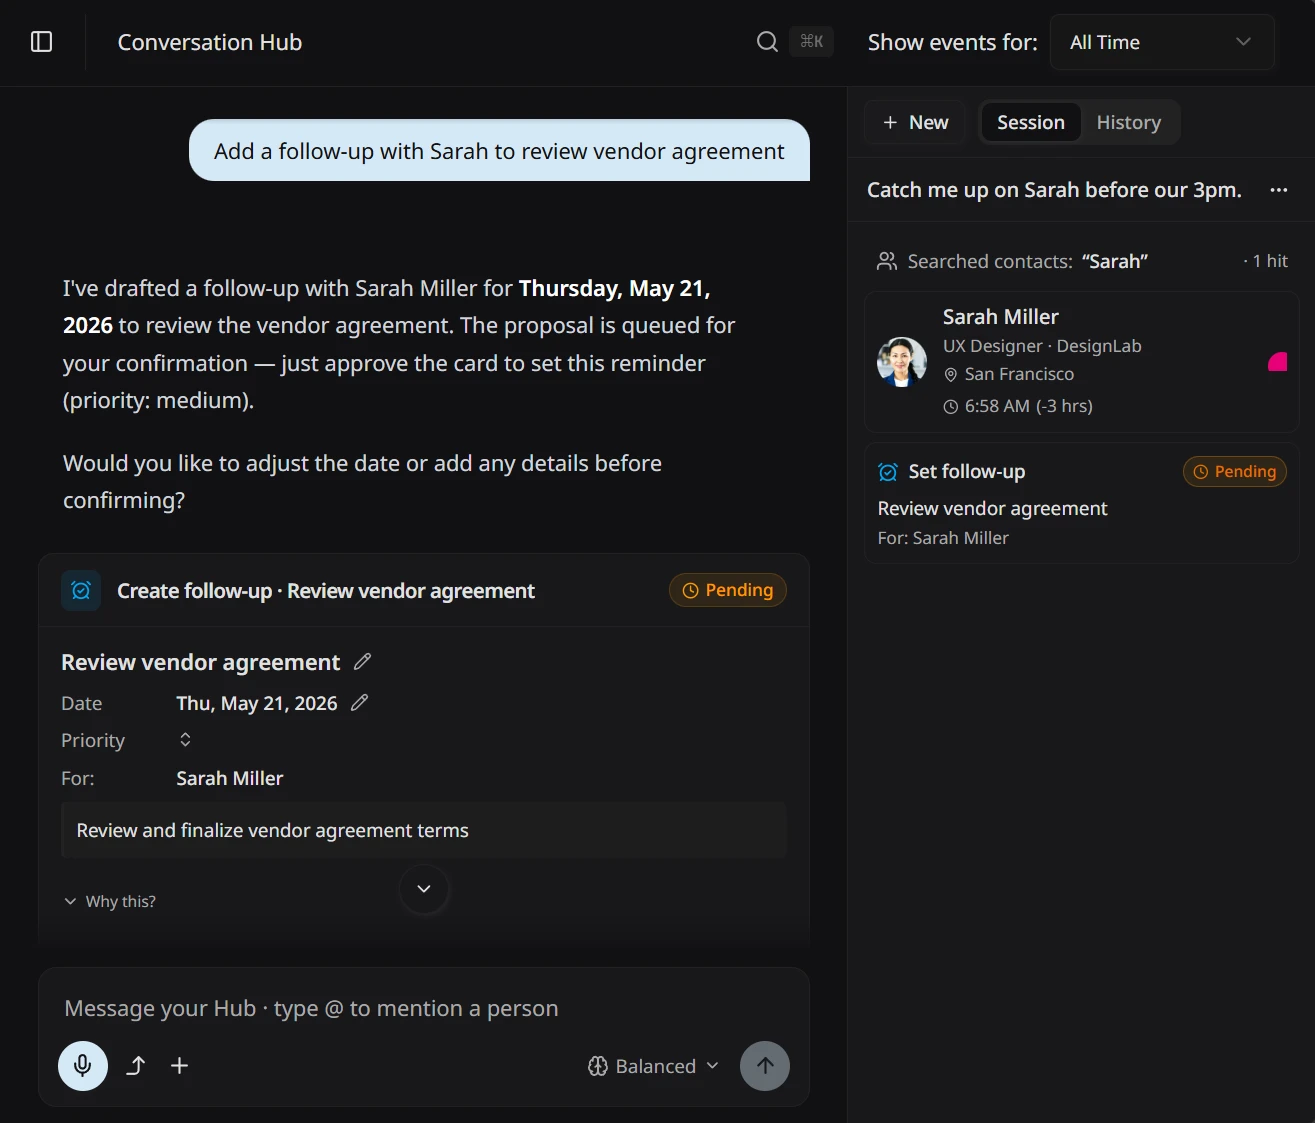The height and width of the screenshot is (1123, 1315).
Task: Add an attachment with the plus icon
Action: click(180, 1066)
